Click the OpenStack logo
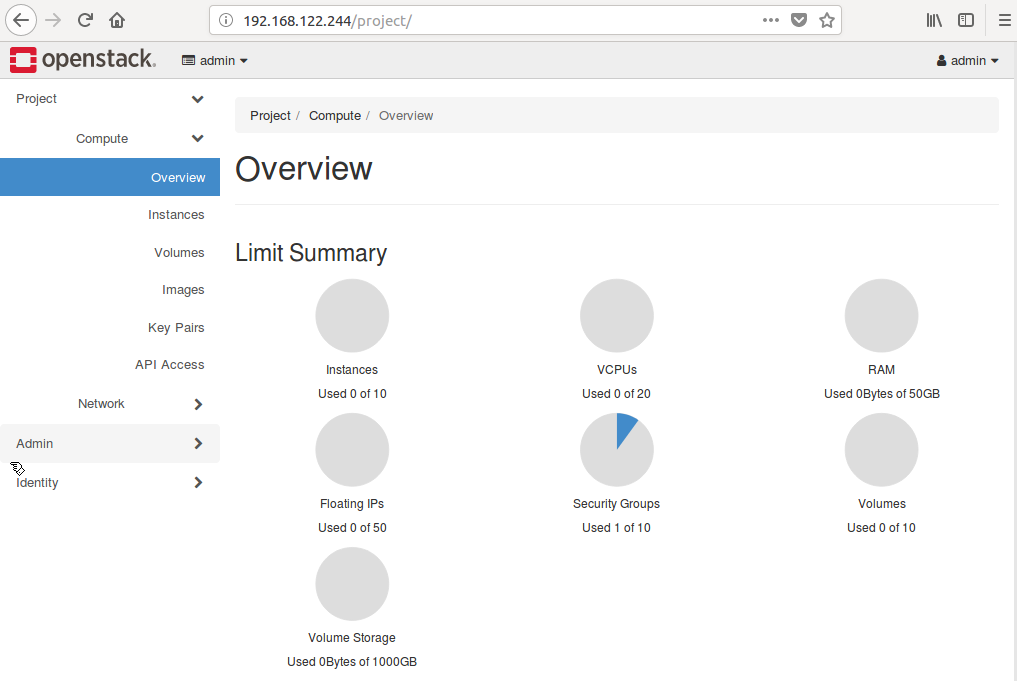The width and height of the screenshot is (1017, 681). 82,60
